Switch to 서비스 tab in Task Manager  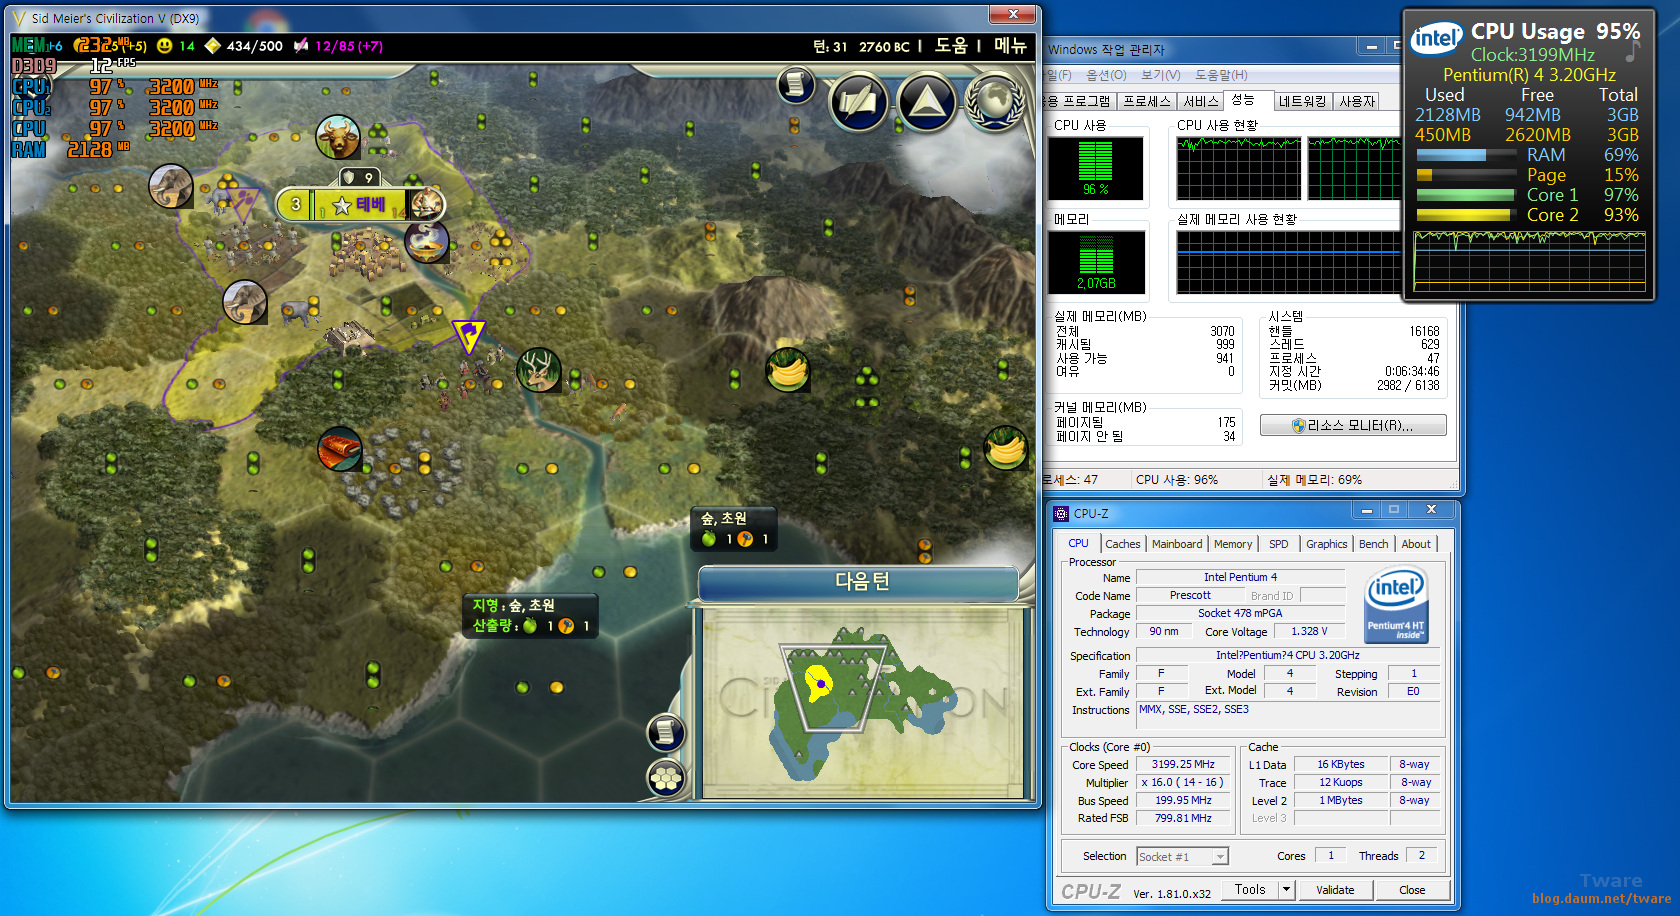1200,101
